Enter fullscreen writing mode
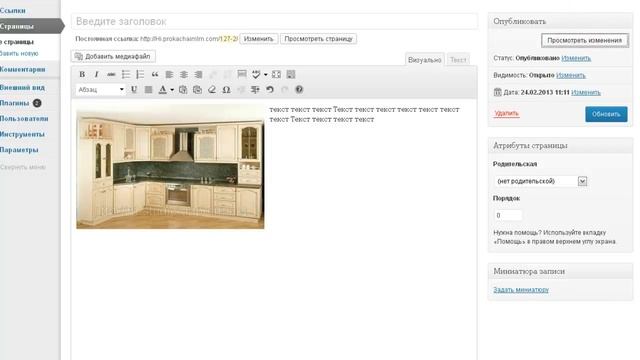The width and height of the screenshot is (640, 360). coord(276,74)
